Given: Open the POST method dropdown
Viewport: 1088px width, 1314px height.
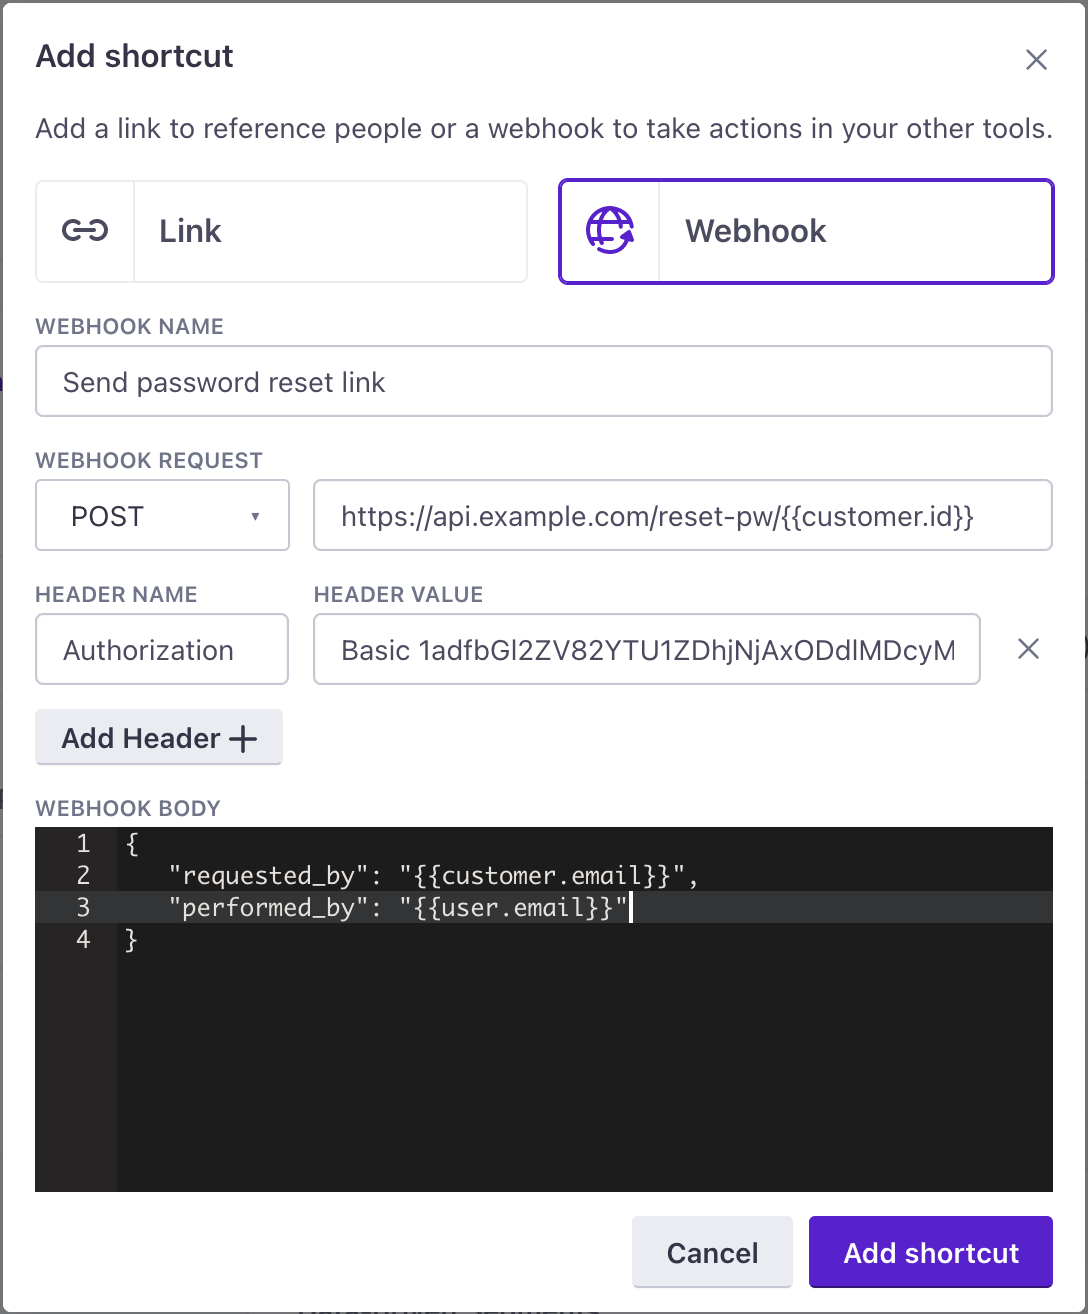Looking at the screenshot, I should 162,516.
